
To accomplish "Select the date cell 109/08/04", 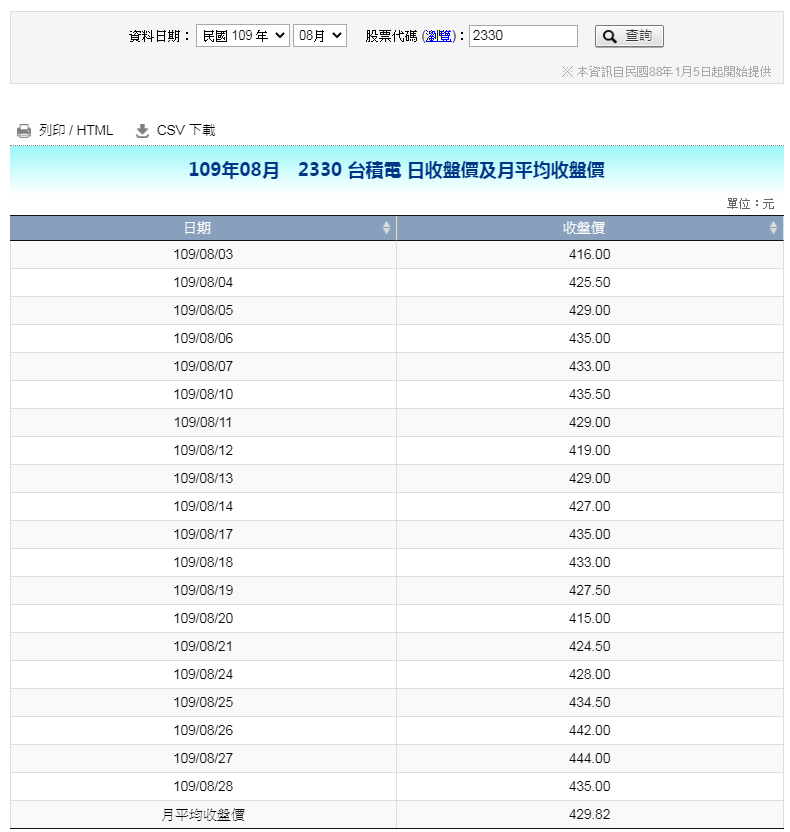I will point(203,283).
